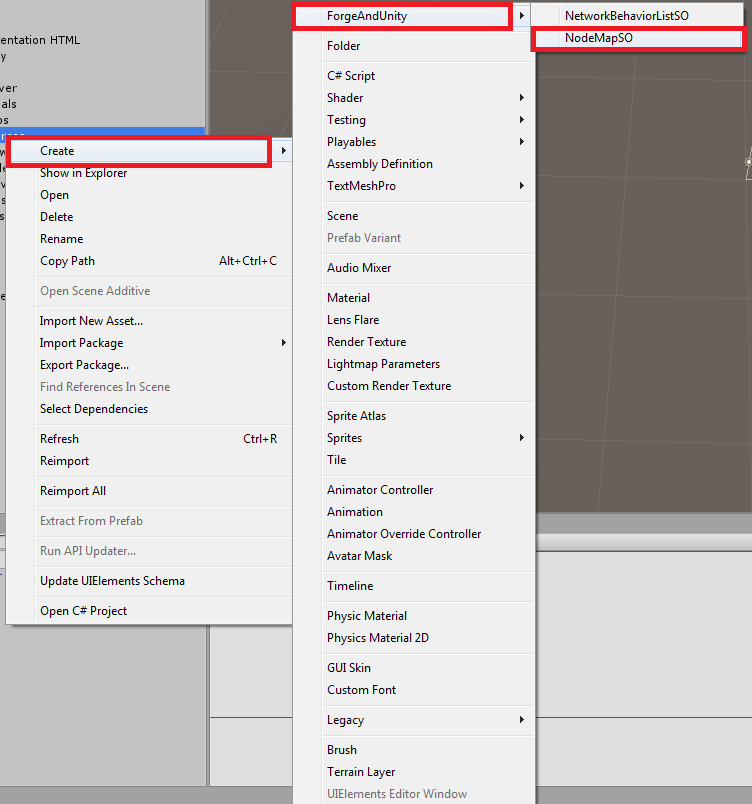Choose Select Dependencies
Viewport: 752px width, 804px height.
click(x=149, y=409)
